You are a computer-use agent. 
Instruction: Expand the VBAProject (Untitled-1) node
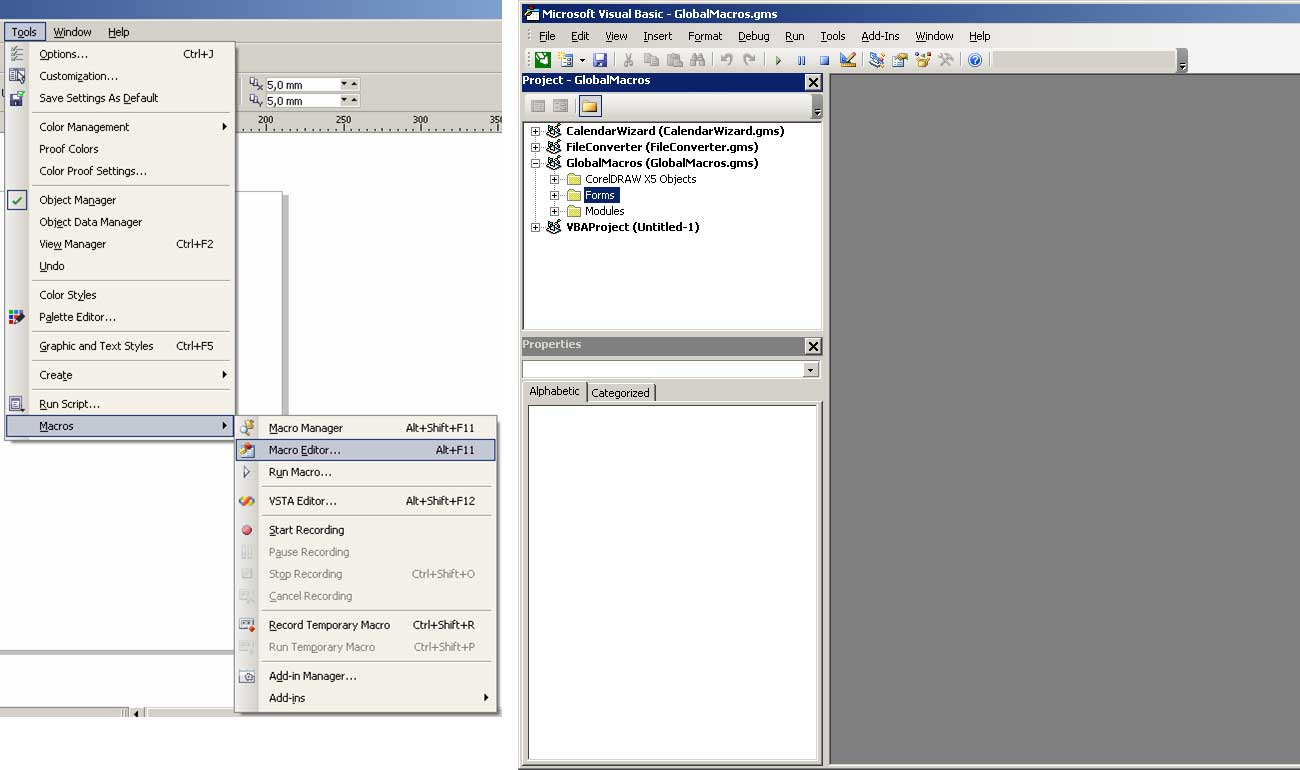tap(536, 227)
